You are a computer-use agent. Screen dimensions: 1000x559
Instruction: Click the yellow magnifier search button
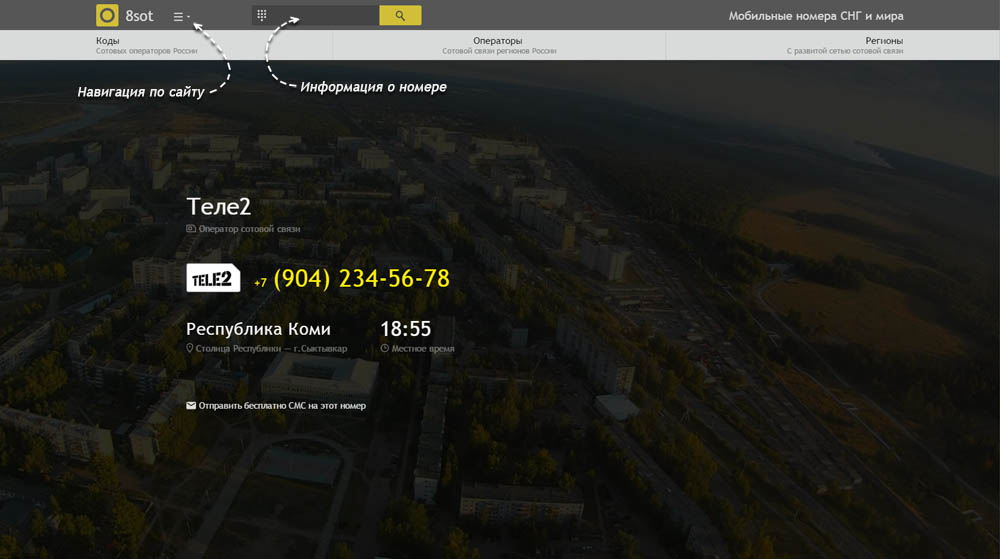(400, 15)
